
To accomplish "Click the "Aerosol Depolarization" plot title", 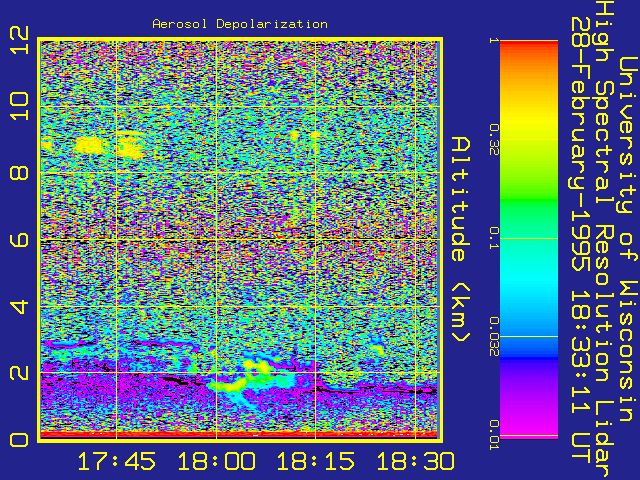I will 240,24.
